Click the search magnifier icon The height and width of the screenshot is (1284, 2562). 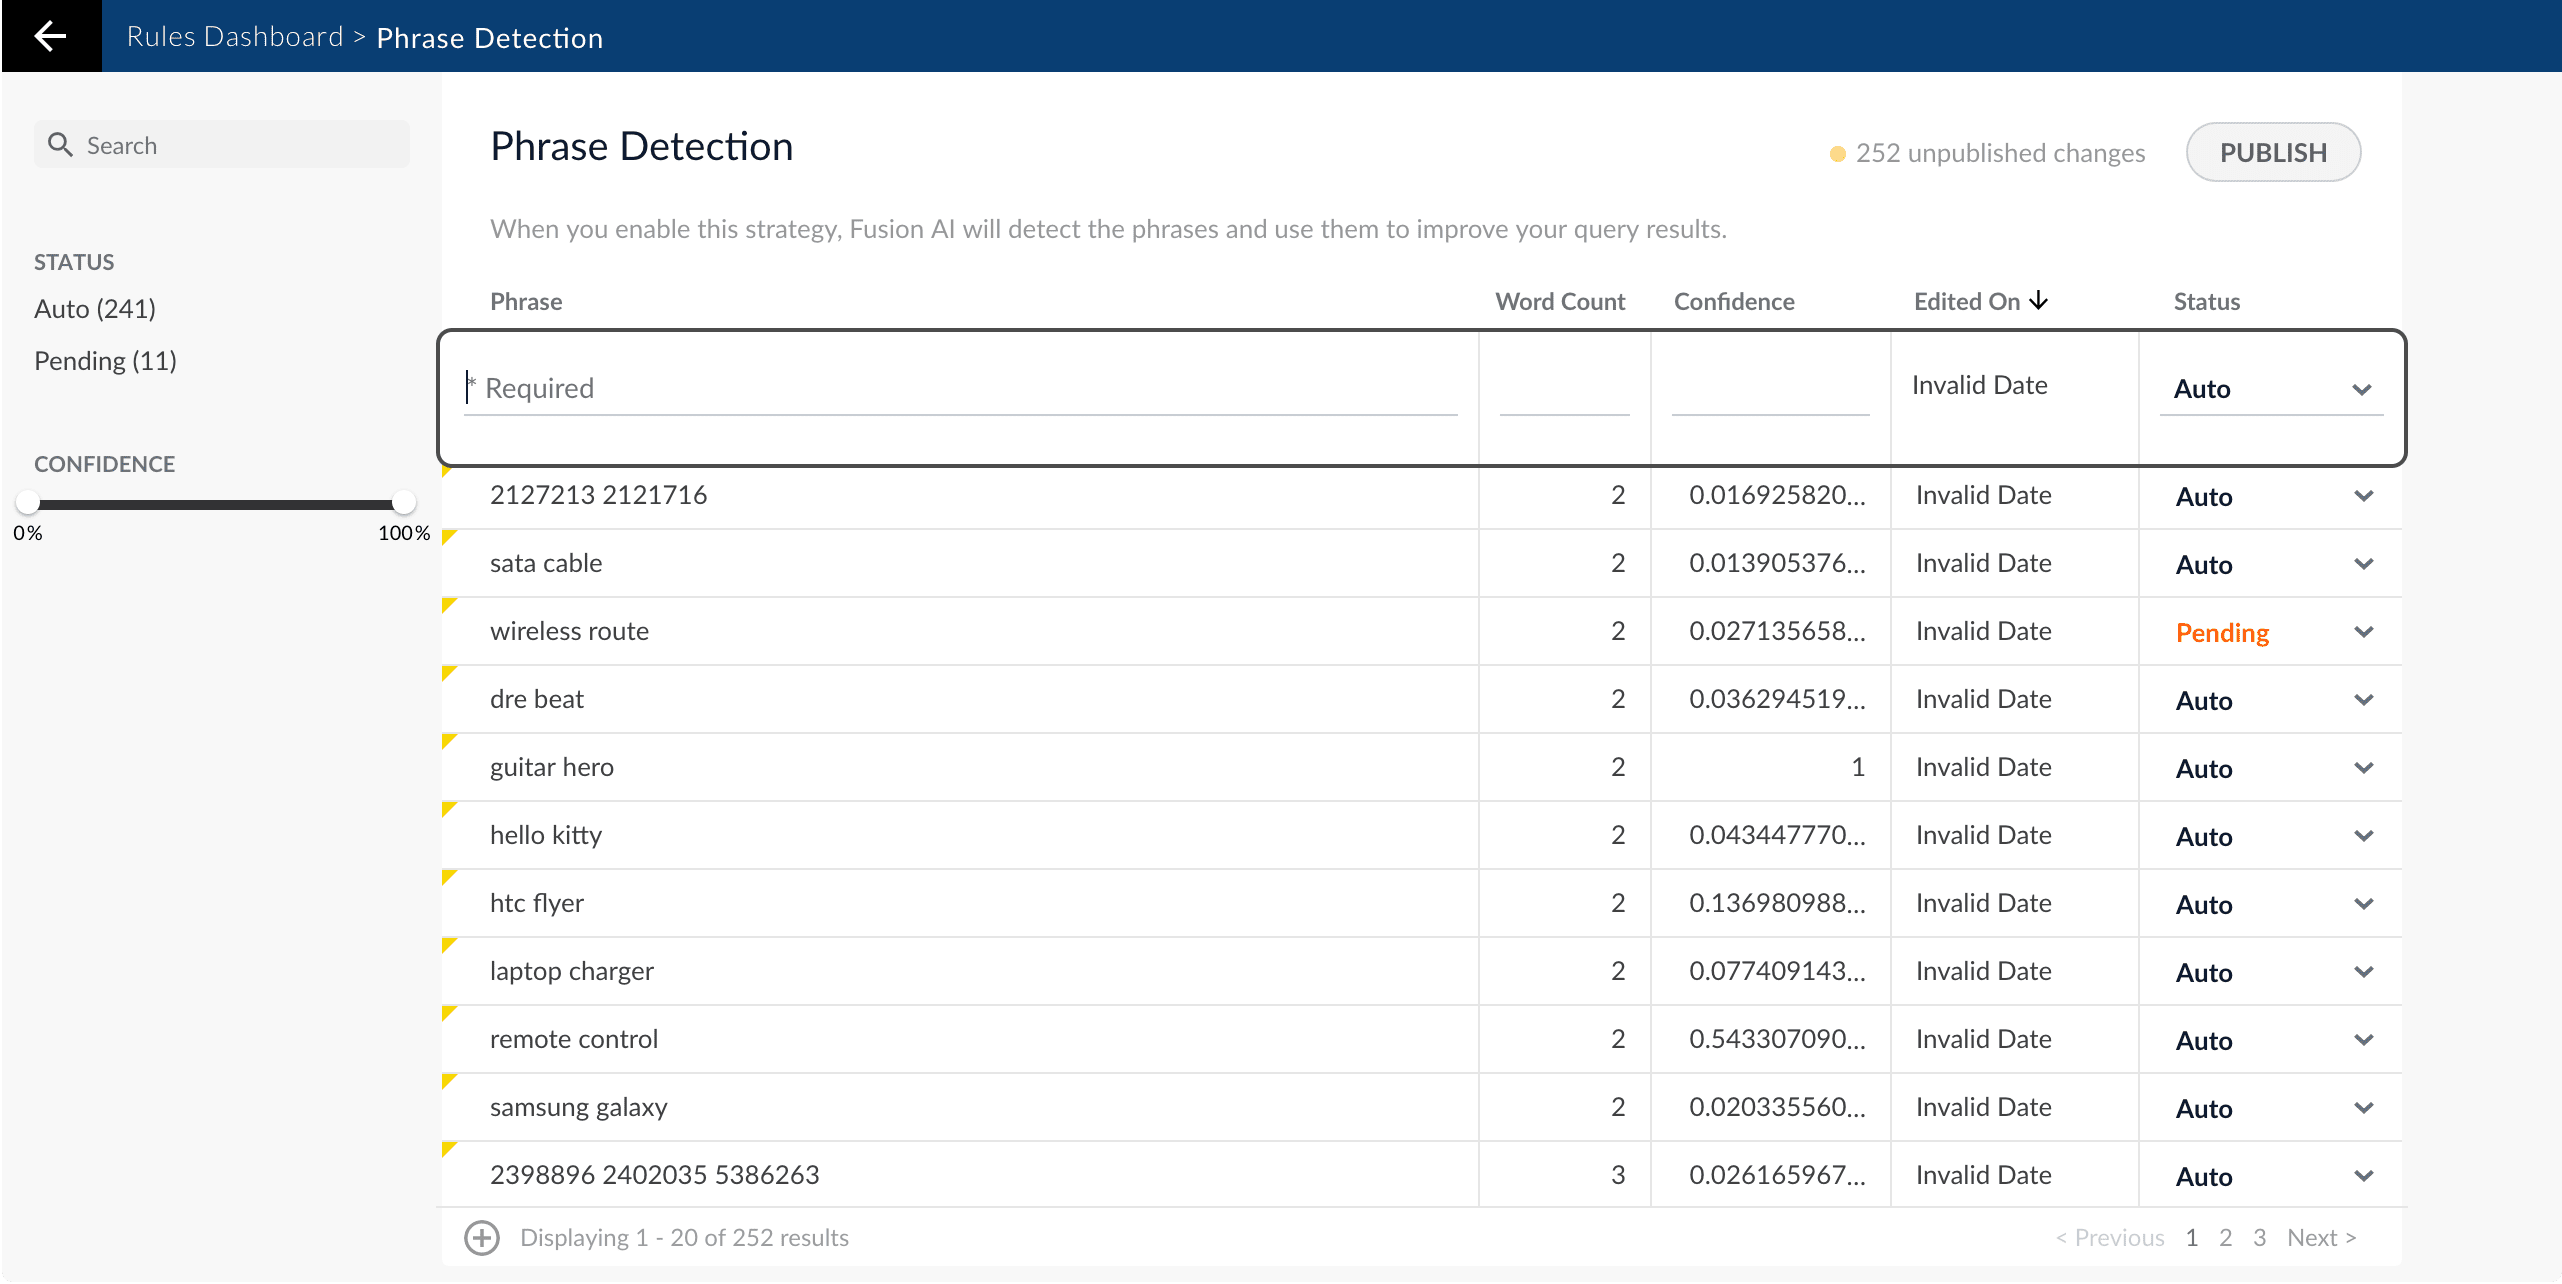61,145
